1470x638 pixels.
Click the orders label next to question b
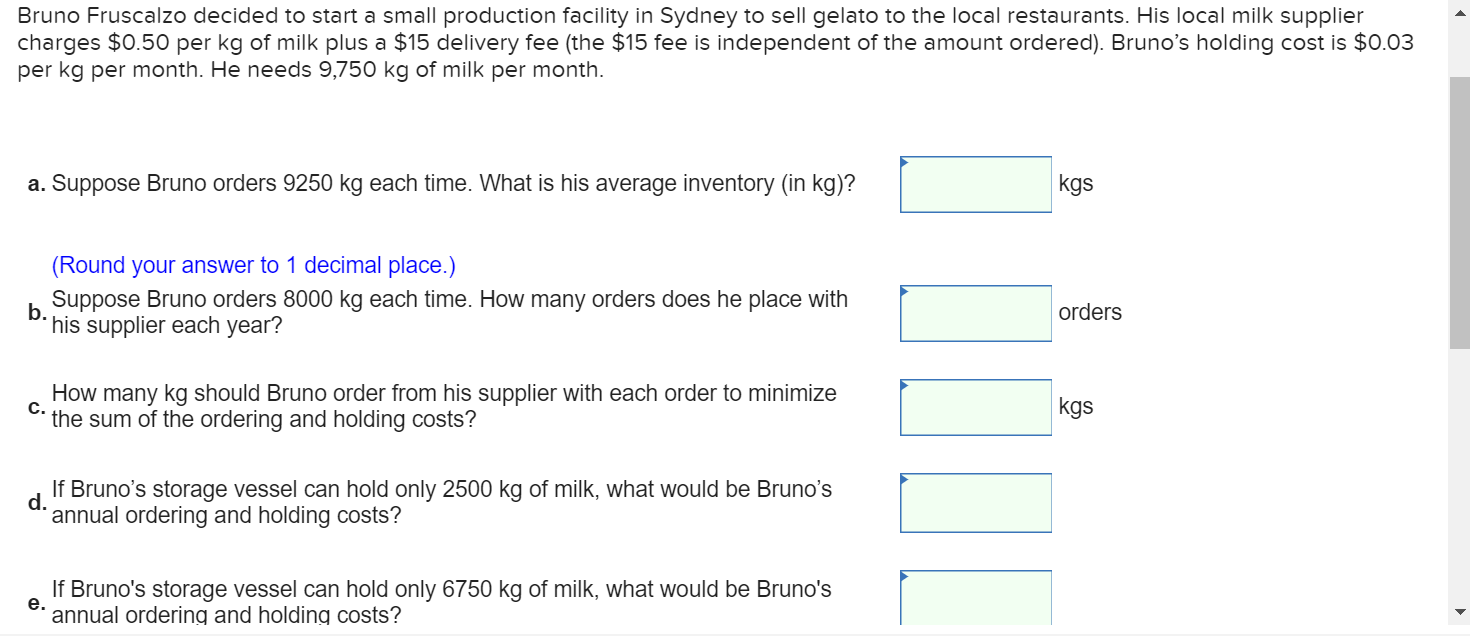(1090, 313)
